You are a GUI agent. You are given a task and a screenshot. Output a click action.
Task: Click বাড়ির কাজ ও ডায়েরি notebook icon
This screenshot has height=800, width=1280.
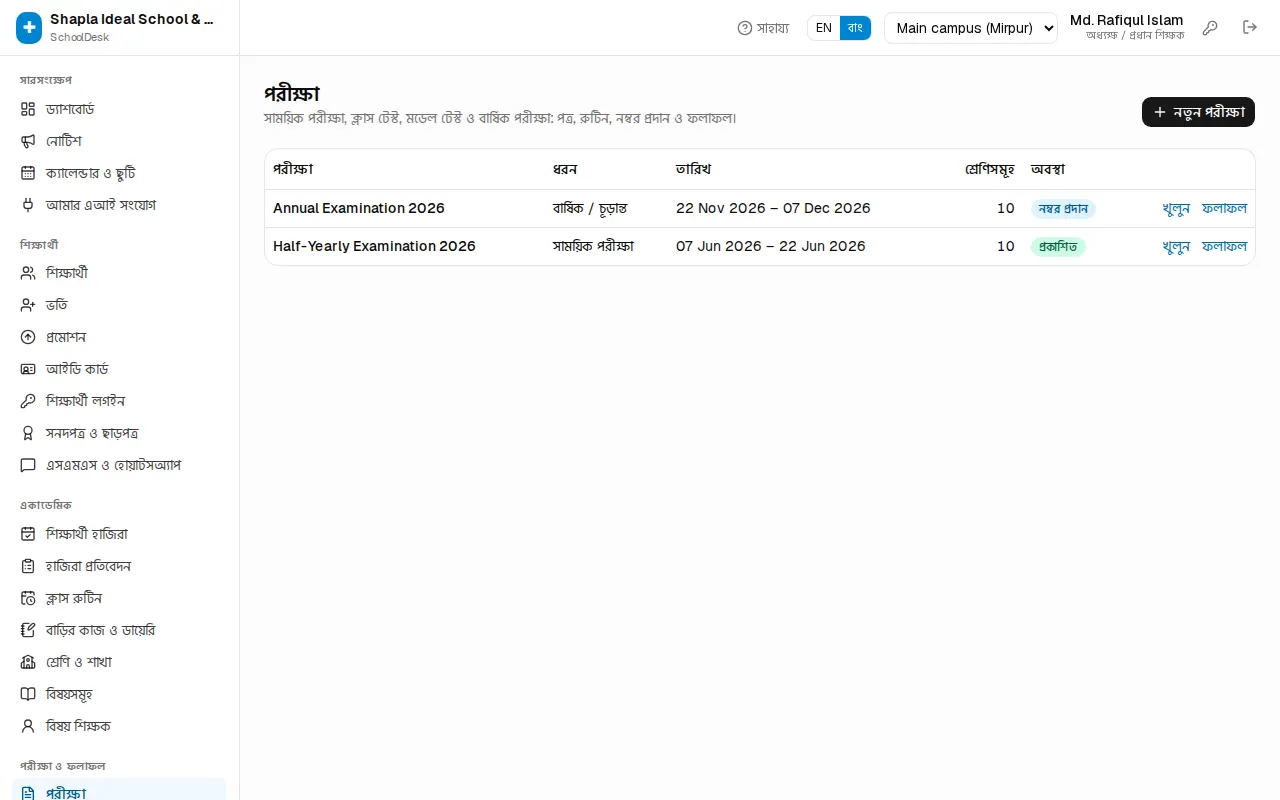28,630
